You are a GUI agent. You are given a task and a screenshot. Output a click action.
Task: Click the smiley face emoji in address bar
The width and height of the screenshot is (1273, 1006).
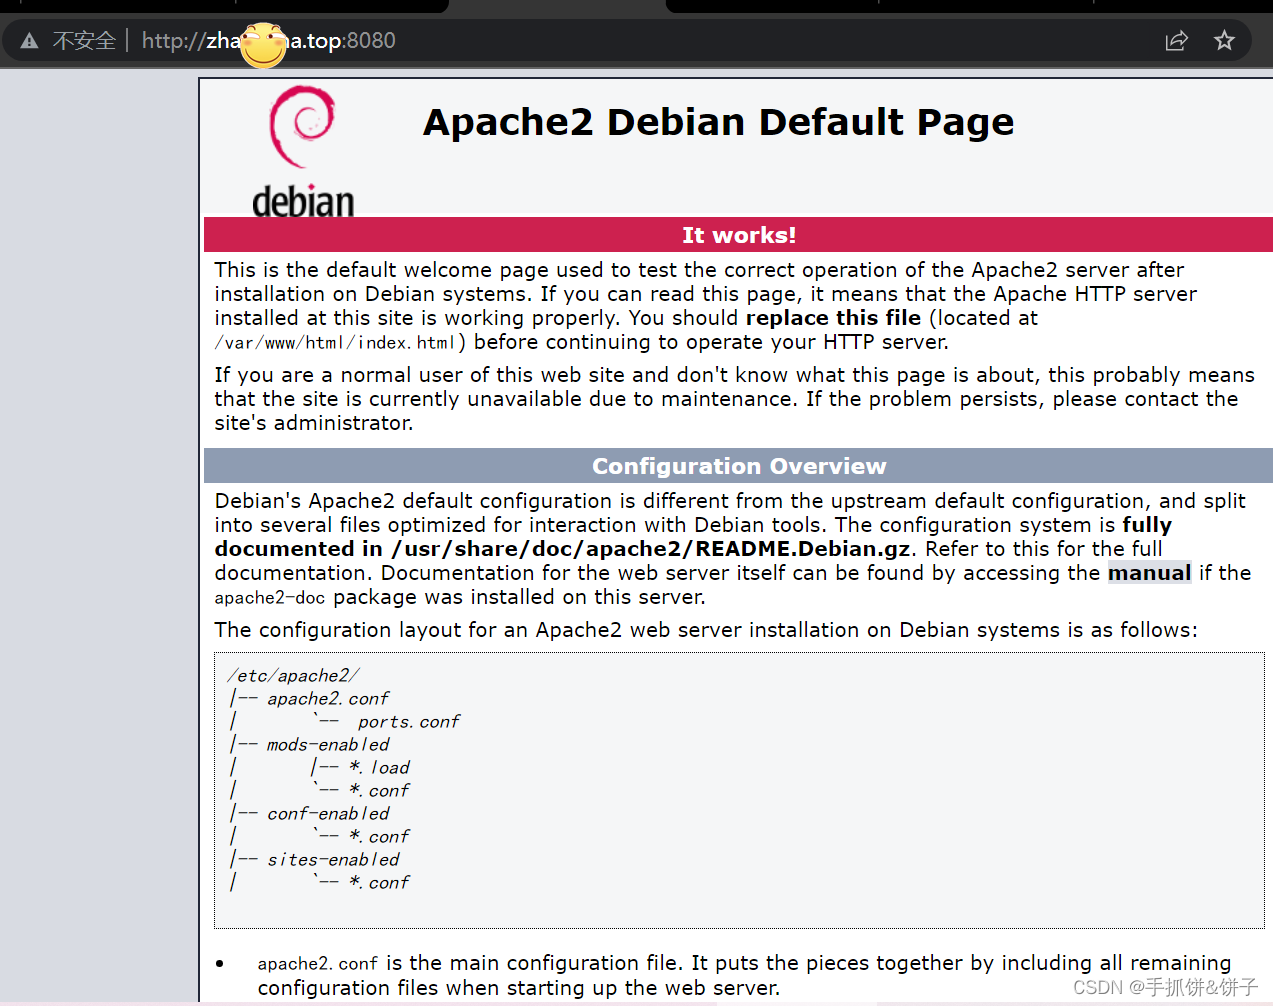pyautogui.click(x=263, y=45)
